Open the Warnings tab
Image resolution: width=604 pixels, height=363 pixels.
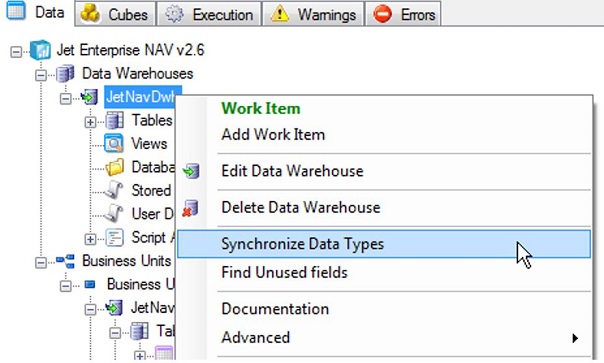click(x=313, y=14)
